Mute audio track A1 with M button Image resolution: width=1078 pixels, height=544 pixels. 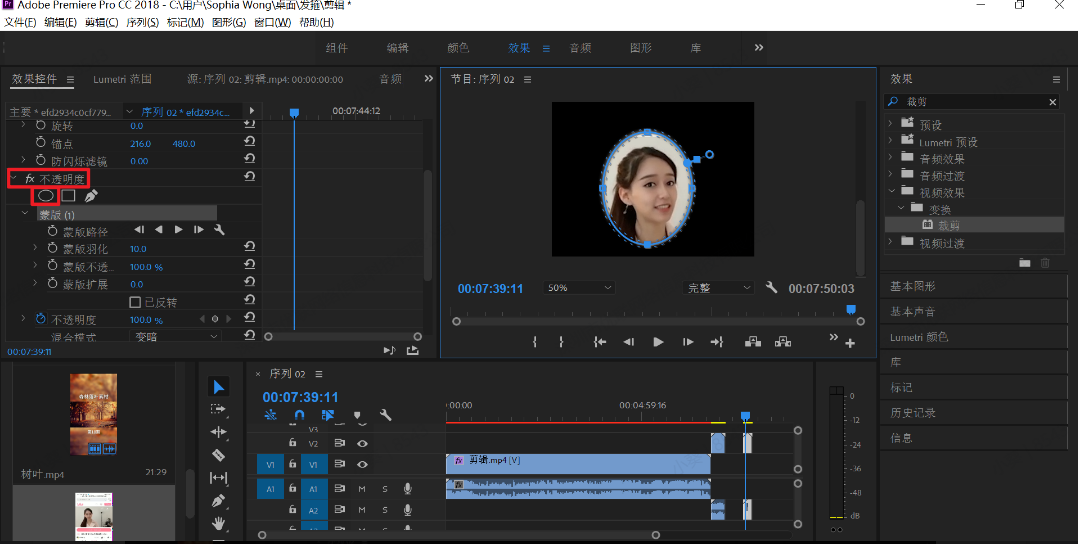(x=362, y=488)
